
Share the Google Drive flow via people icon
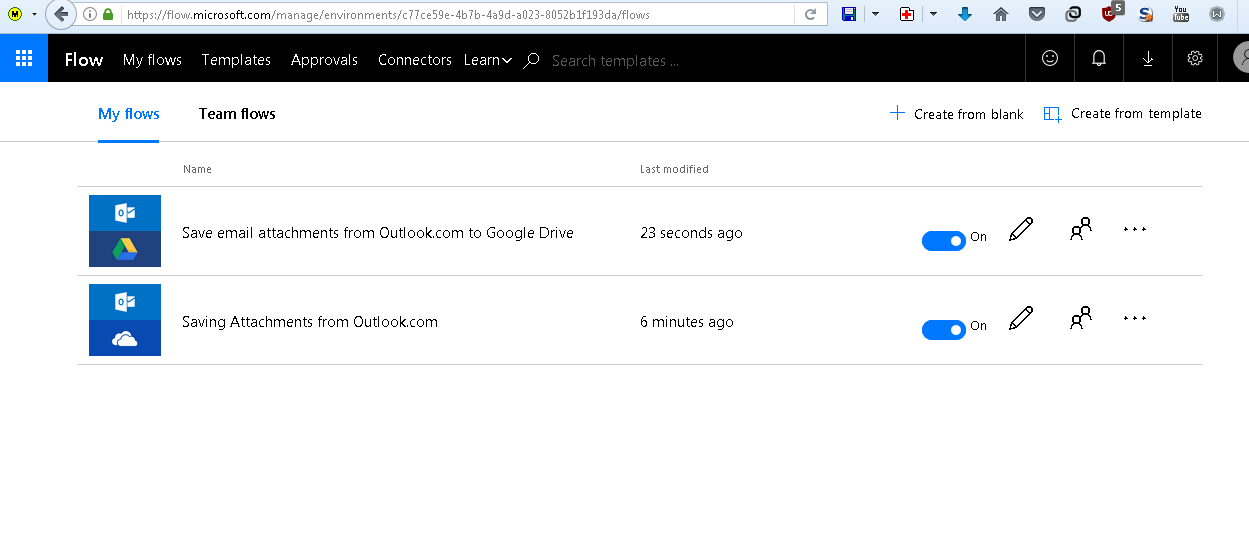pos(1080,229)
